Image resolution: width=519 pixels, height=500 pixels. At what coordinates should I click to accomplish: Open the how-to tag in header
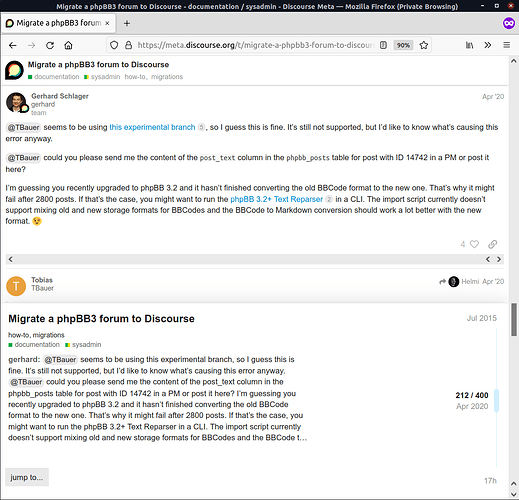(x=135, y=77)
